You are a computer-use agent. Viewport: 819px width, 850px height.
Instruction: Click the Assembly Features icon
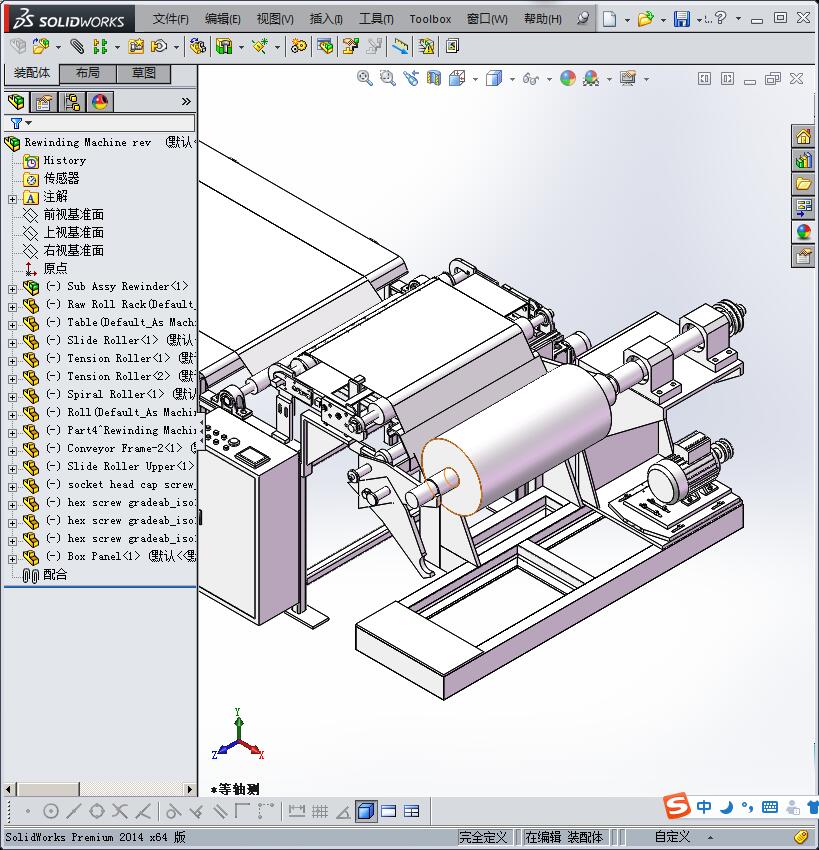click(x=223, y=47)
